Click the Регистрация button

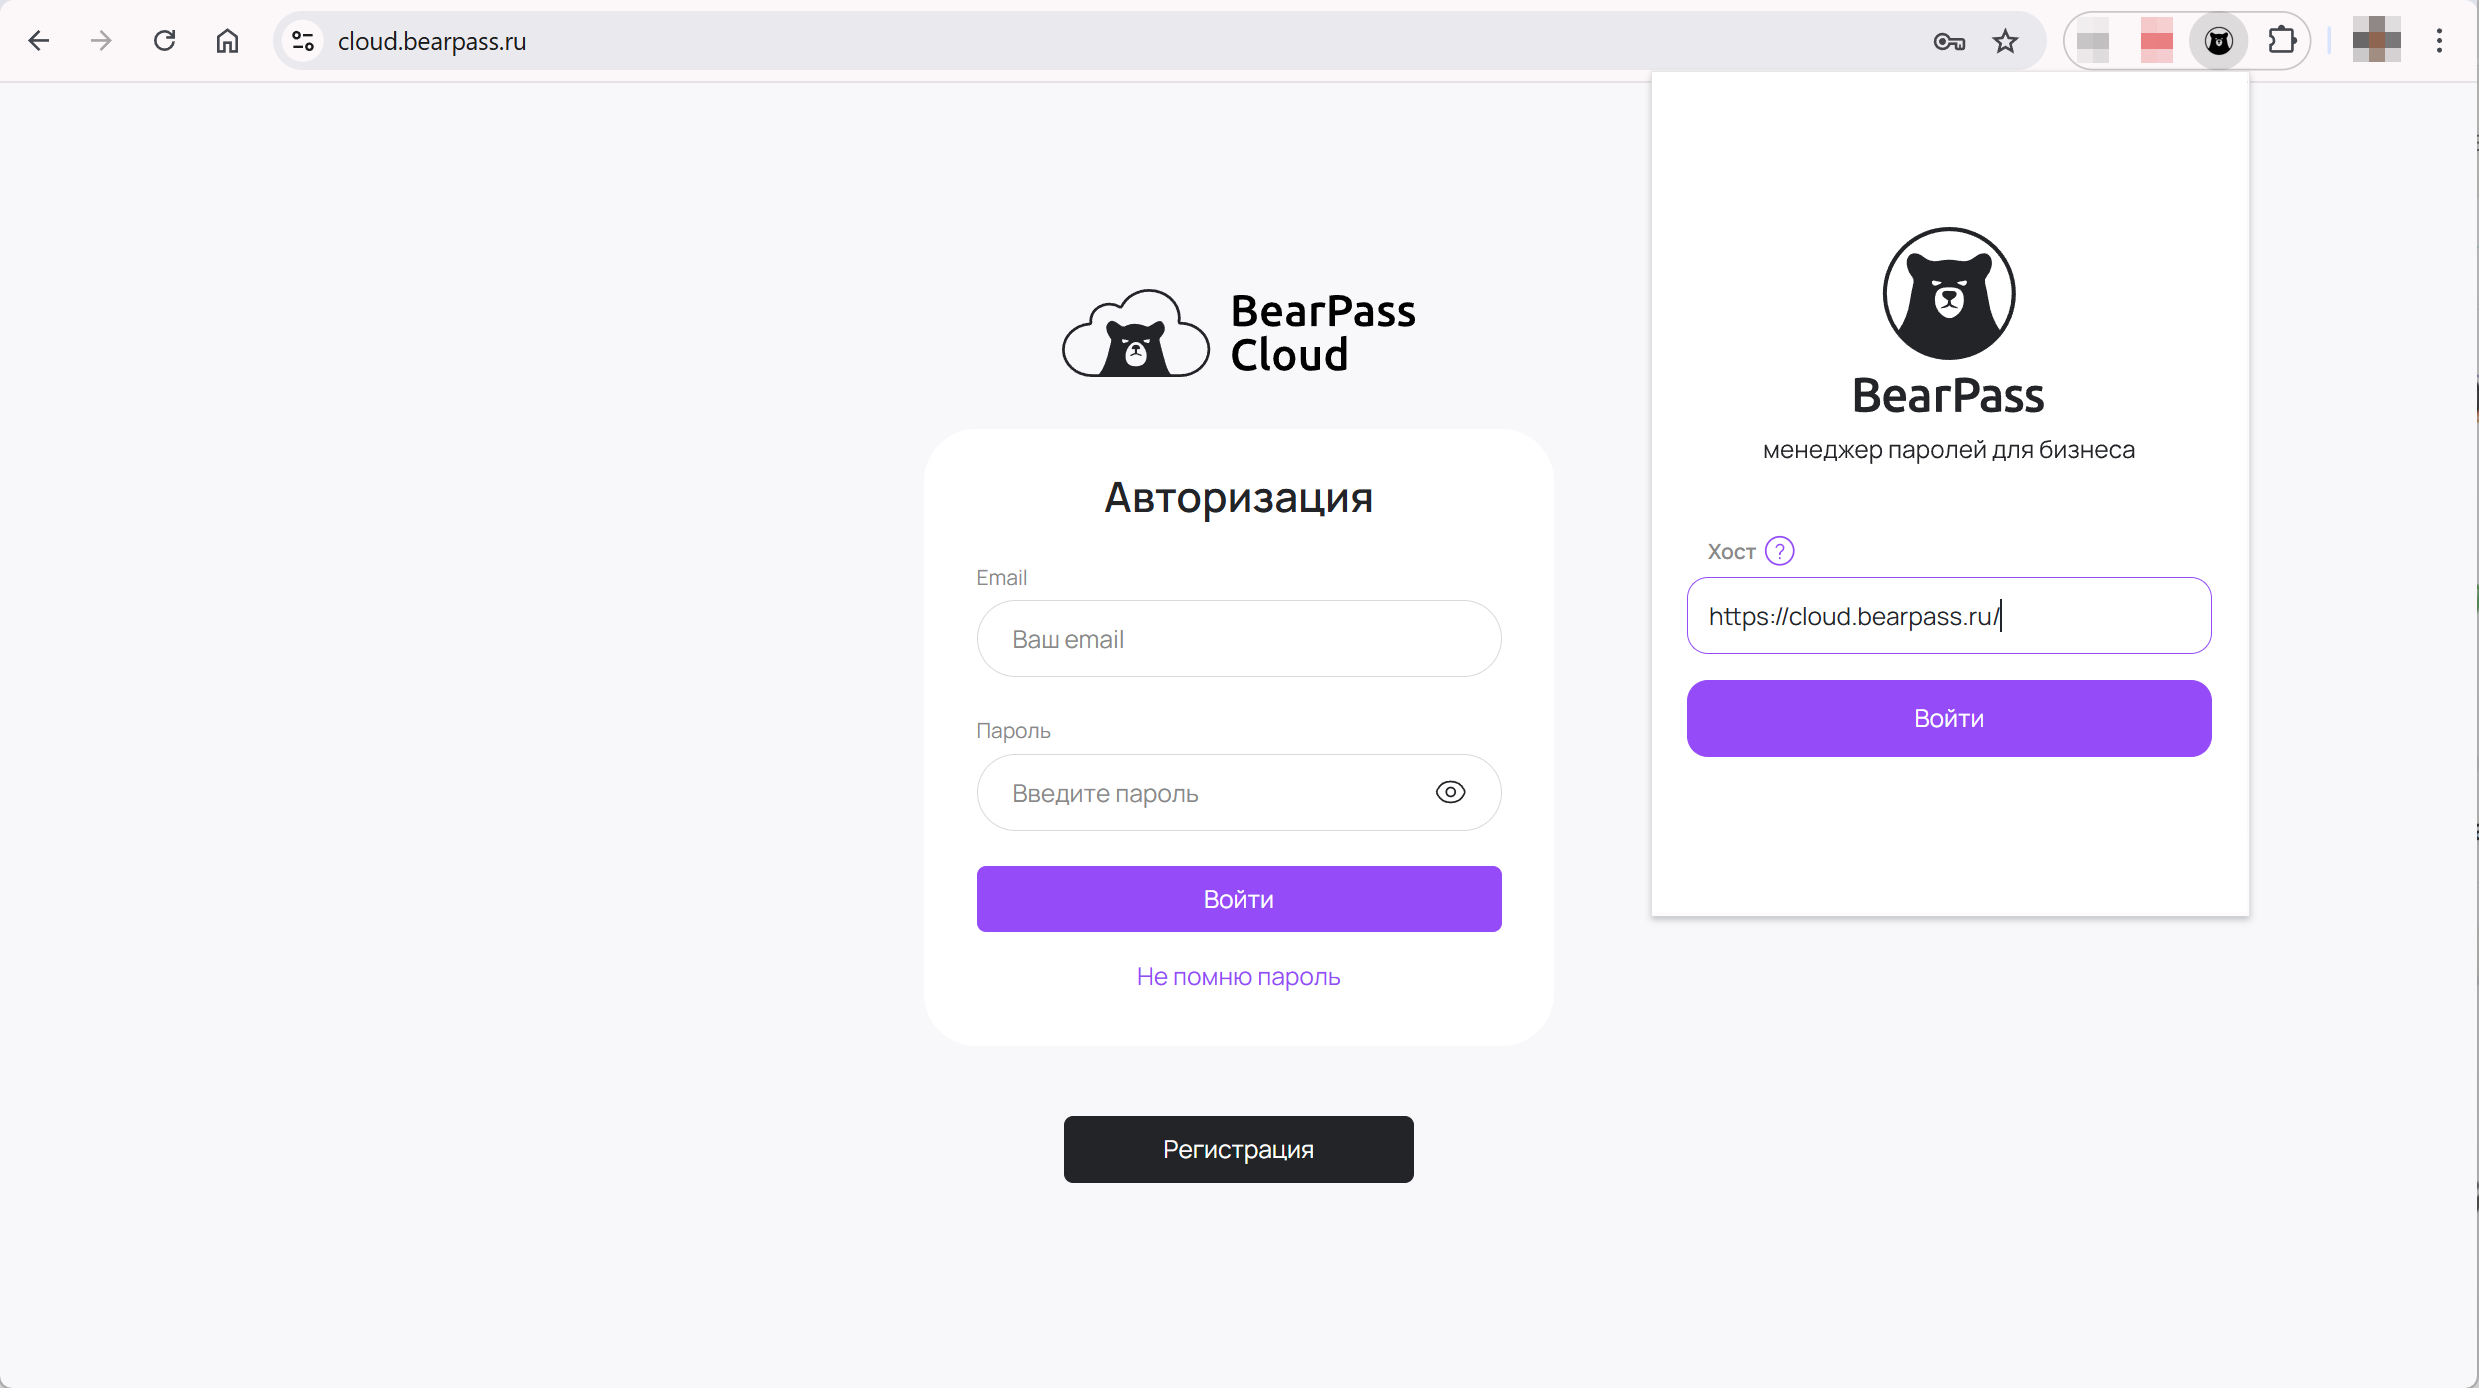[1239, 1149]
